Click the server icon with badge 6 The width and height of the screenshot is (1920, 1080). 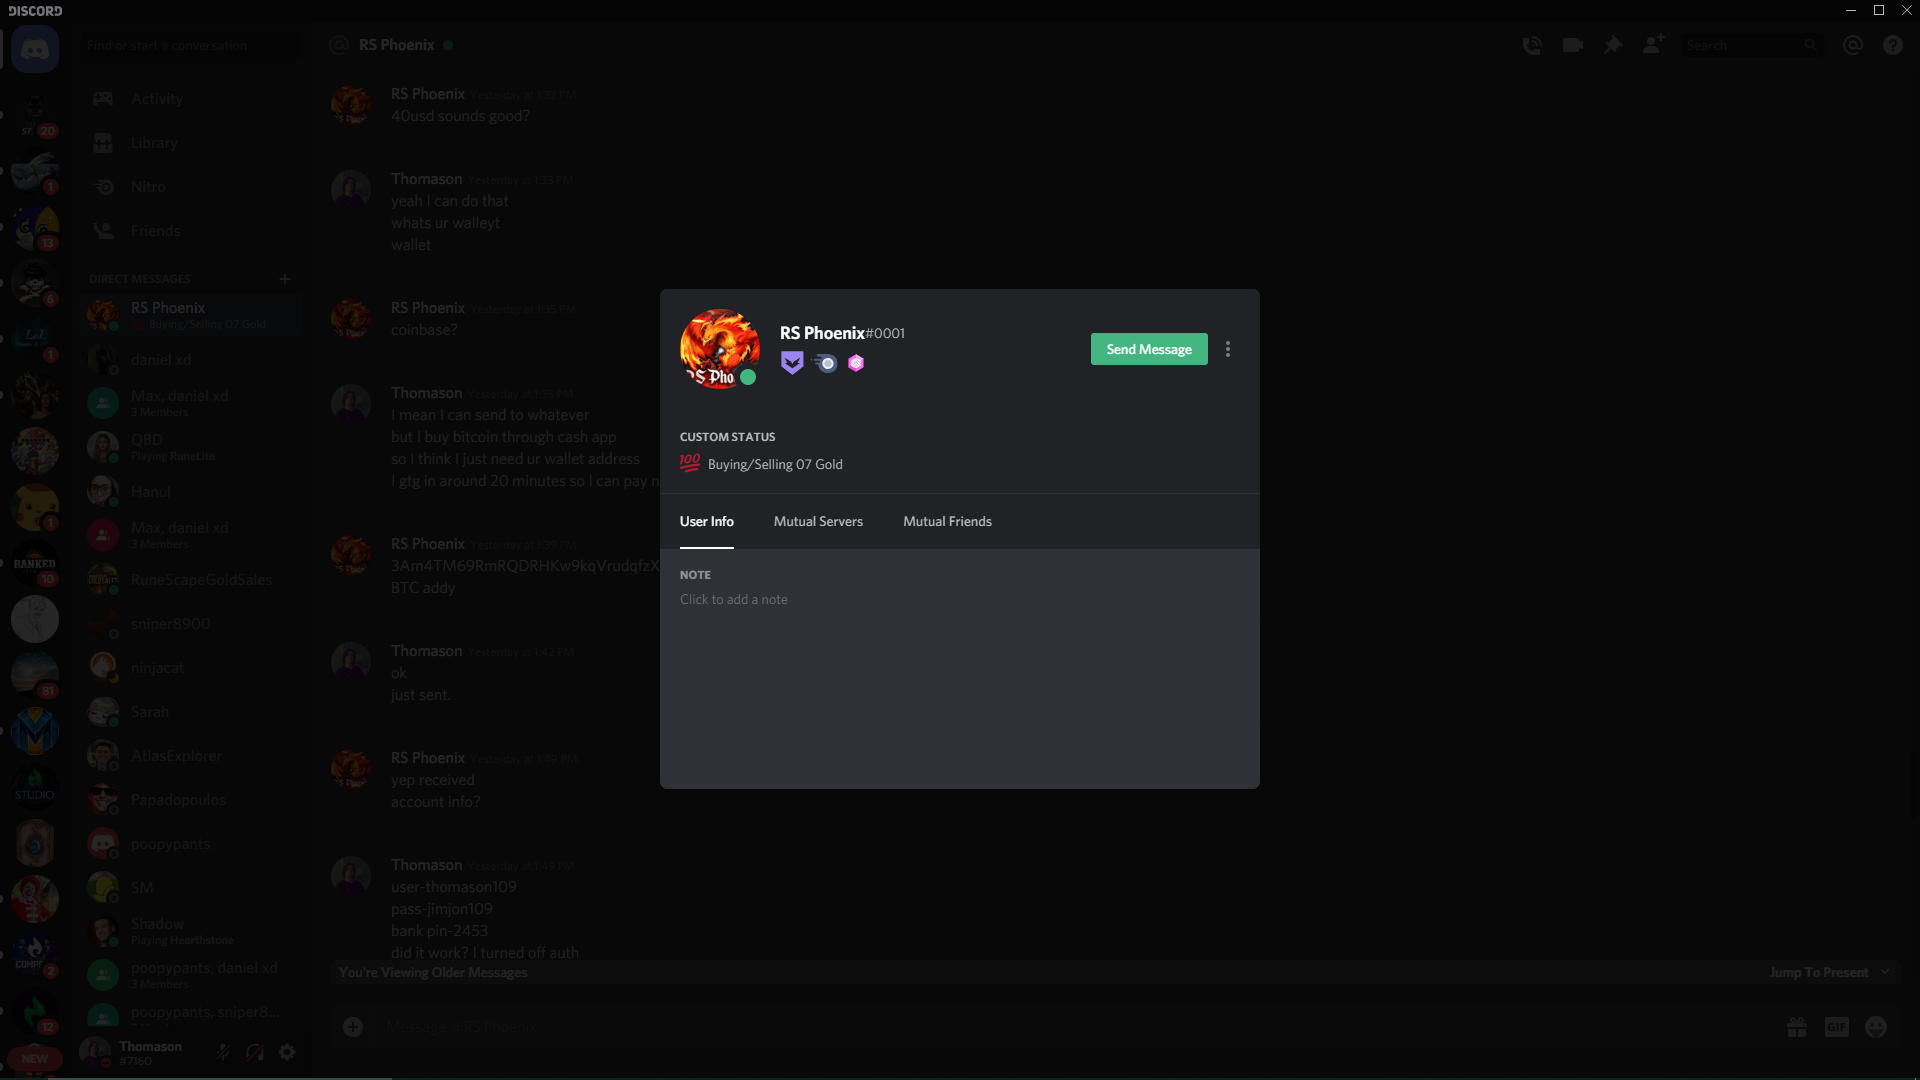pyautogui.click(x=35, y=283)
